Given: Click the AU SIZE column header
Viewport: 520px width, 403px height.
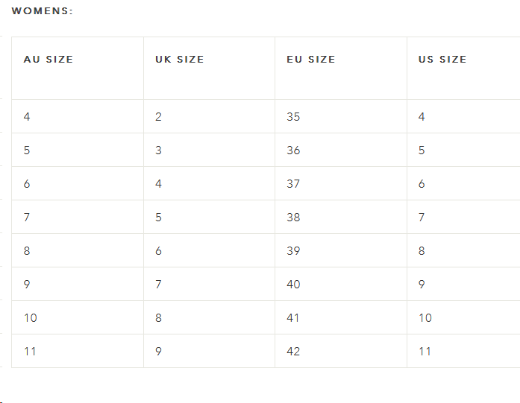Looking at the screenshot, I should tap(48, 59).
